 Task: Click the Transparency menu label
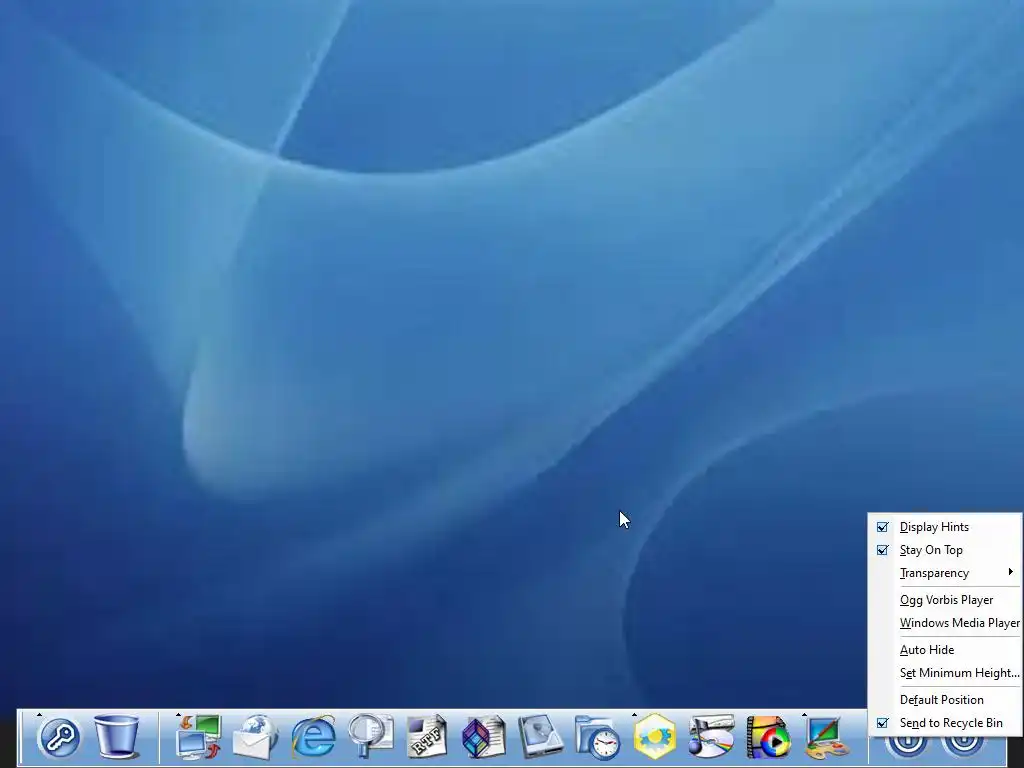[934, 573]
